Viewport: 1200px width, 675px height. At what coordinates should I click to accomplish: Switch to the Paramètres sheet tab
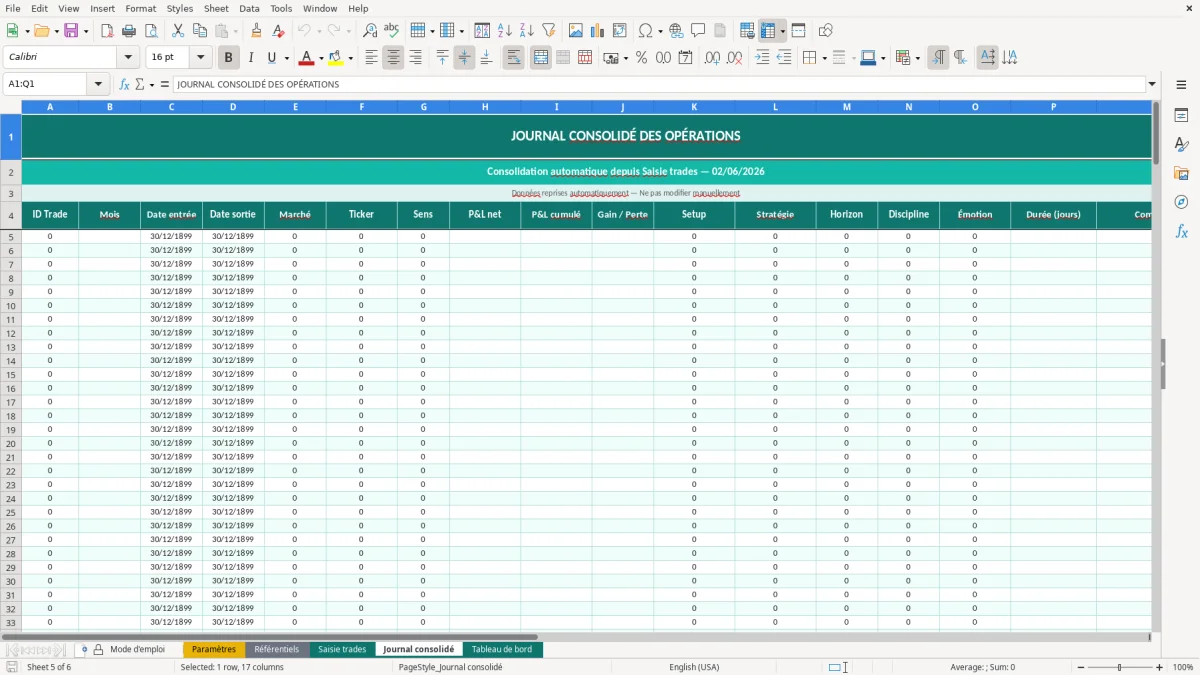tap(214, 649)
